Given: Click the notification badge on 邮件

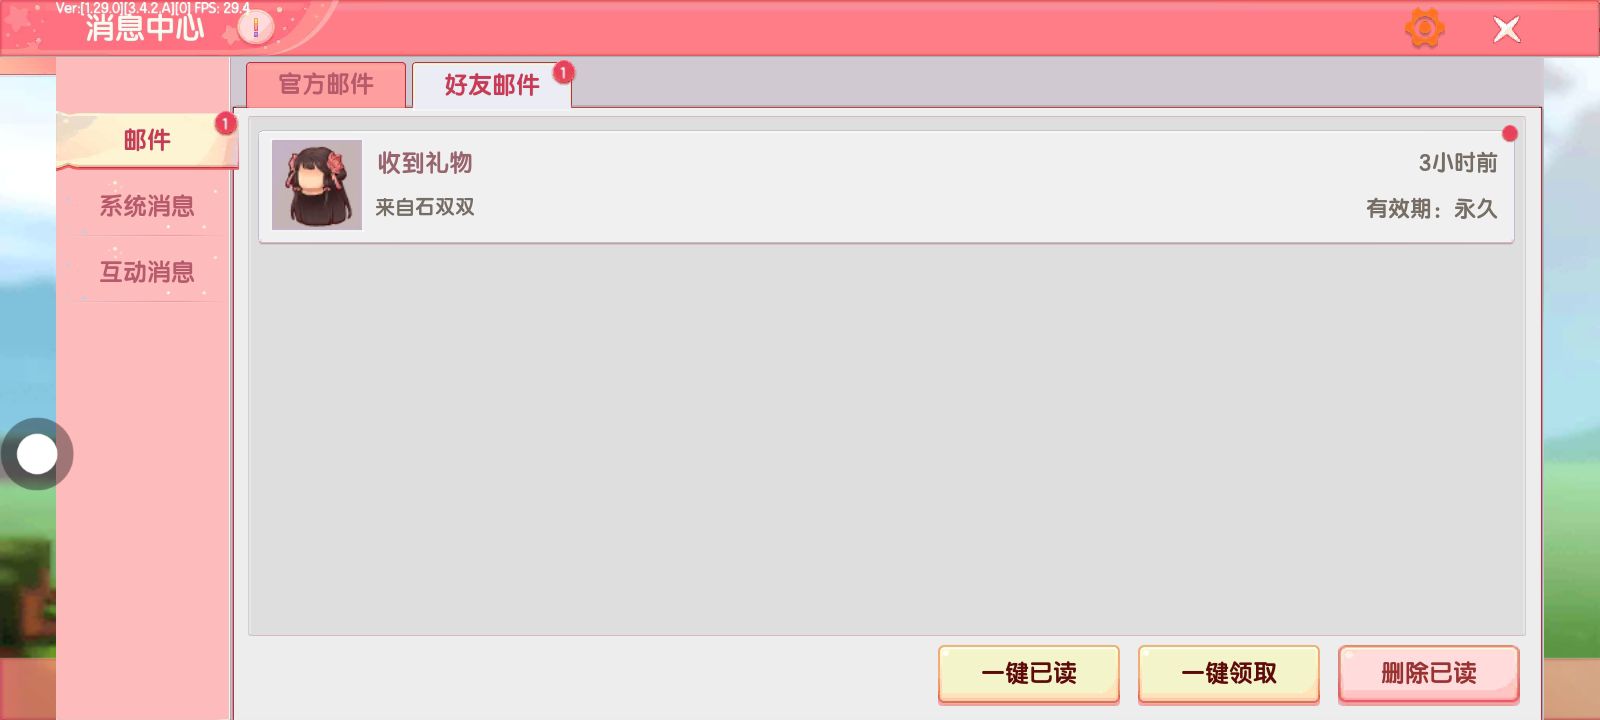Looking at the screenshot, I should point(226,123).
